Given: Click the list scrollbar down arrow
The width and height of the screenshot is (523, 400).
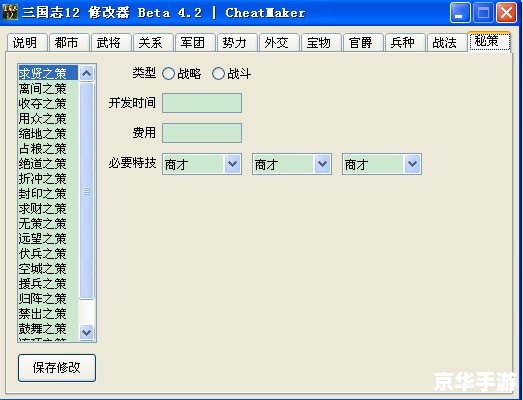Looking at the screenshot, I should click(87, 332).
